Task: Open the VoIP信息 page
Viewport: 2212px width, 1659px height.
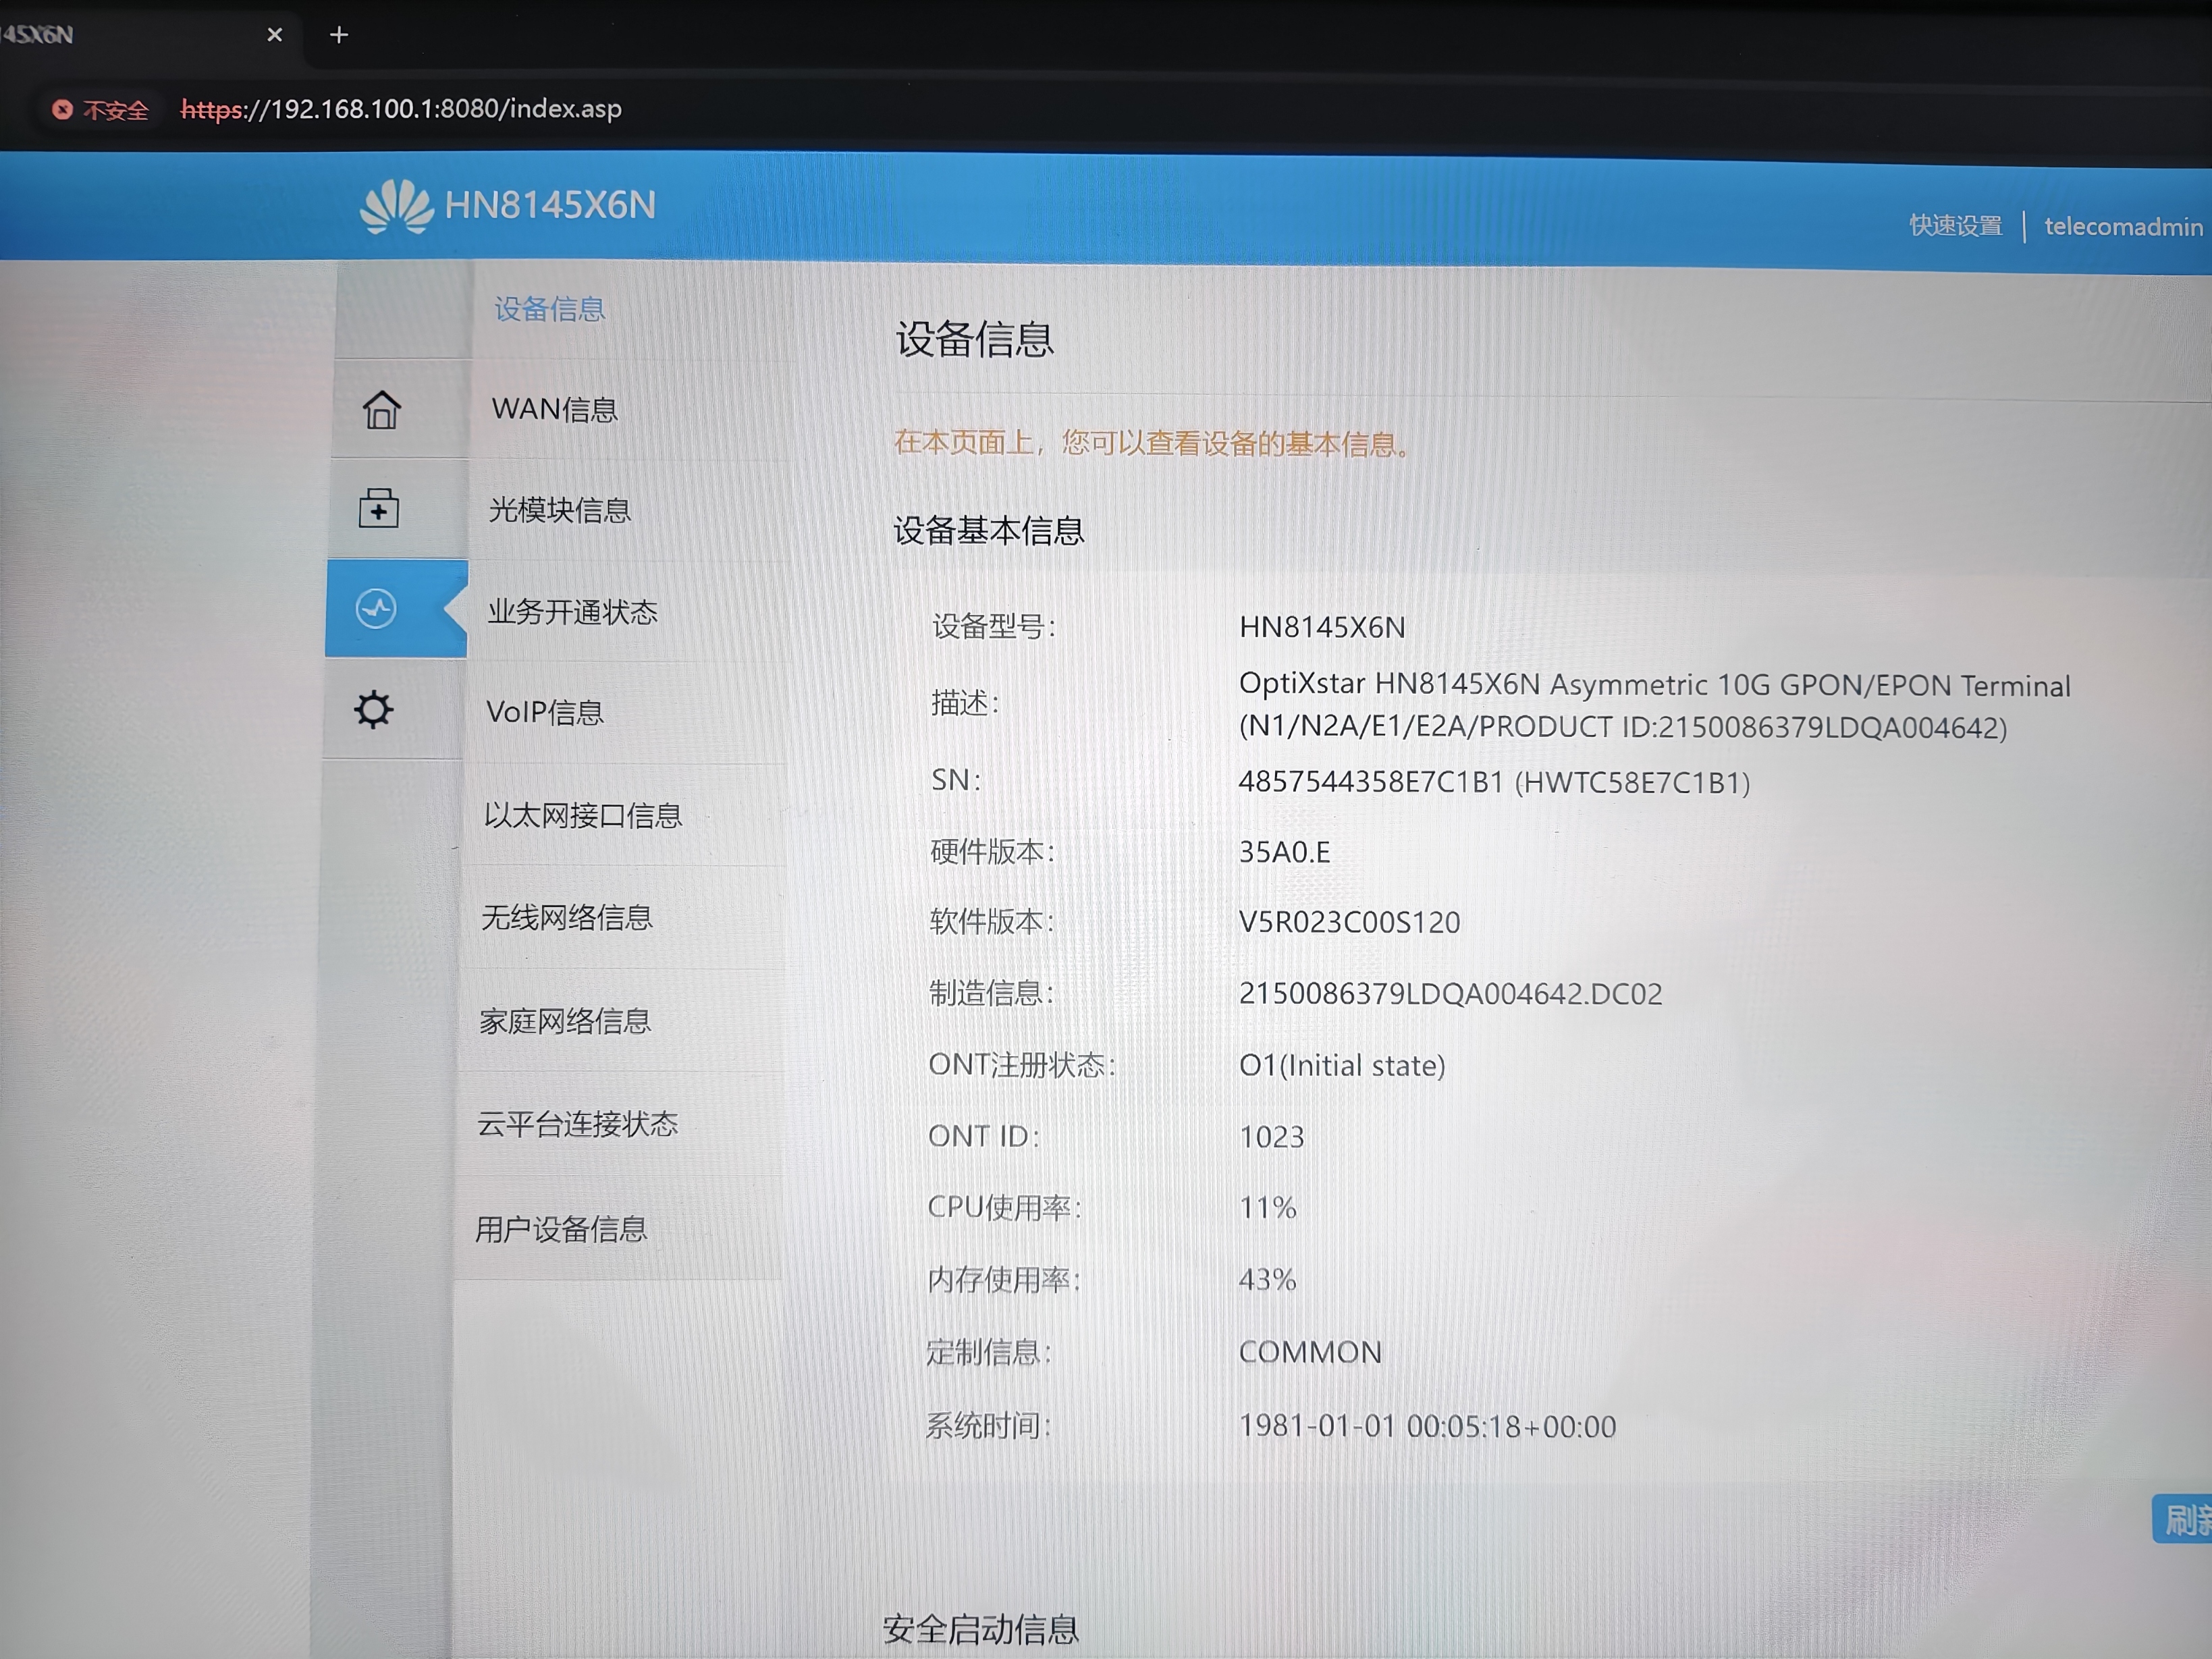Action: coord(545,712)
